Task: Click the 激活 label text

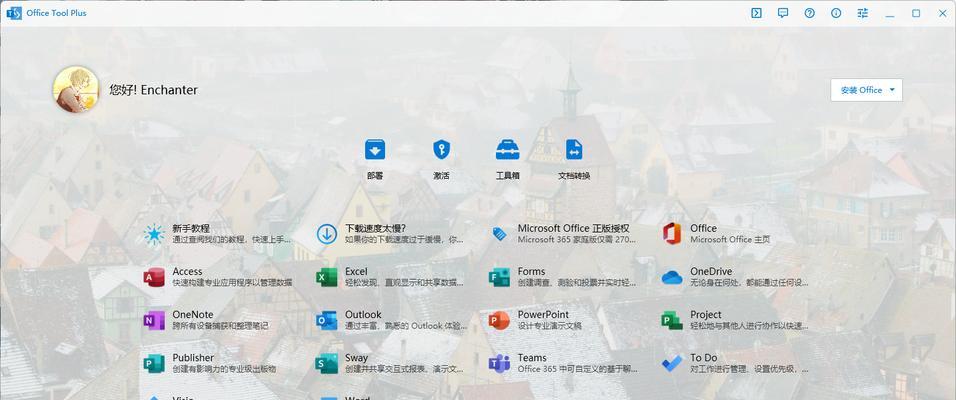Action: 441,176
